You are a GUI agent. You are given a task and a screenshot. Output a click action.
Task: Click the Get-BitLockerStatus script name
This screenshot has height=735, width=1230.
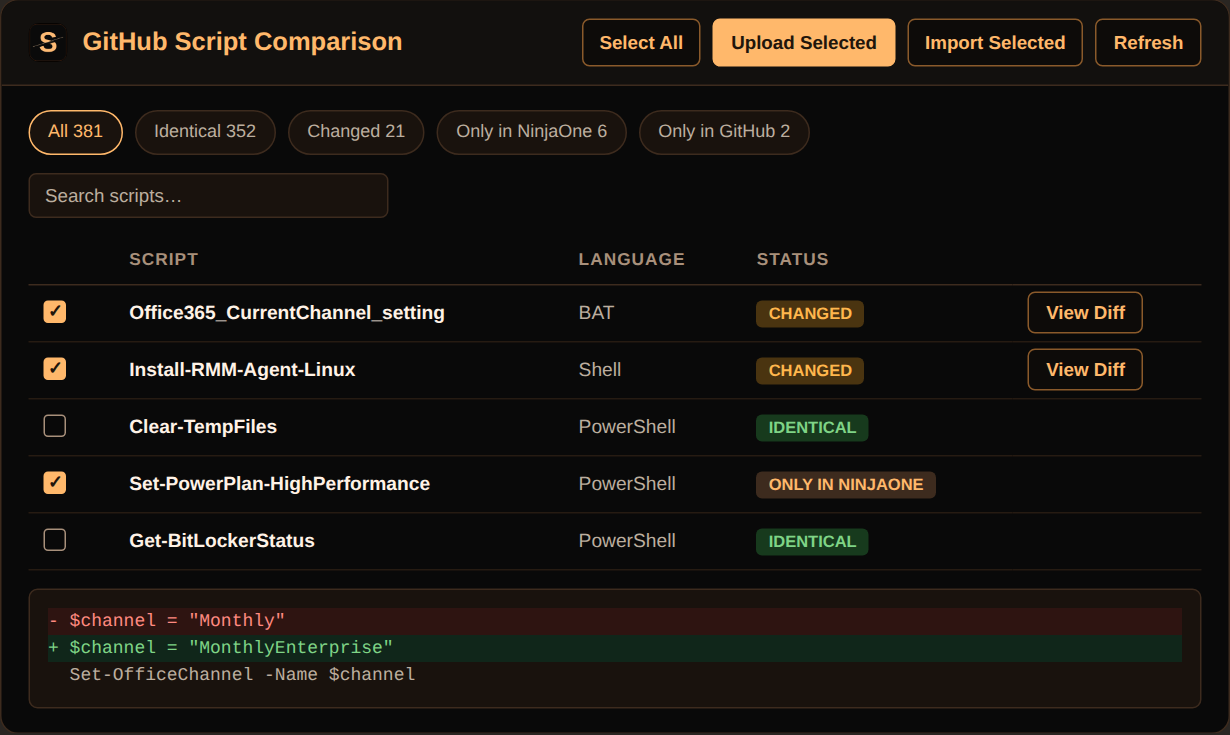pos(222,541)
